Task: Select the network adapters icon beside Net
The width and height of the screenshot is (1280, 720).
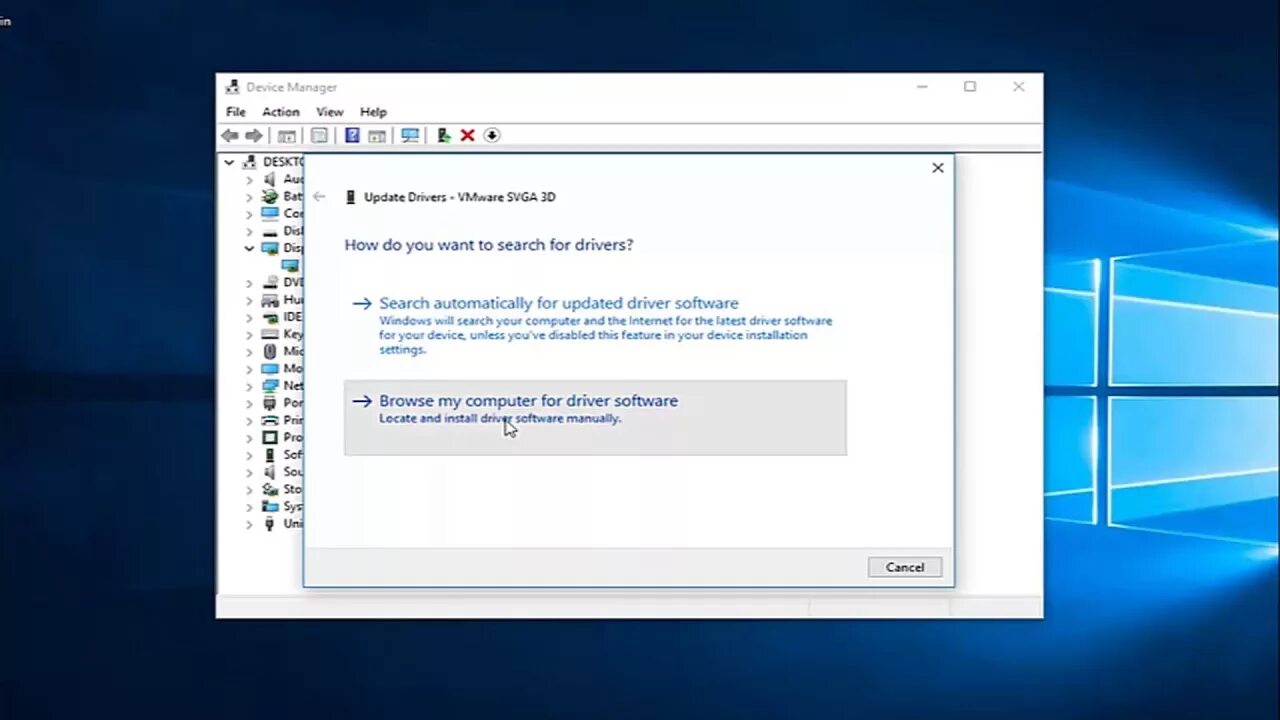Action: pyautogui.click(x=270, y=385)
